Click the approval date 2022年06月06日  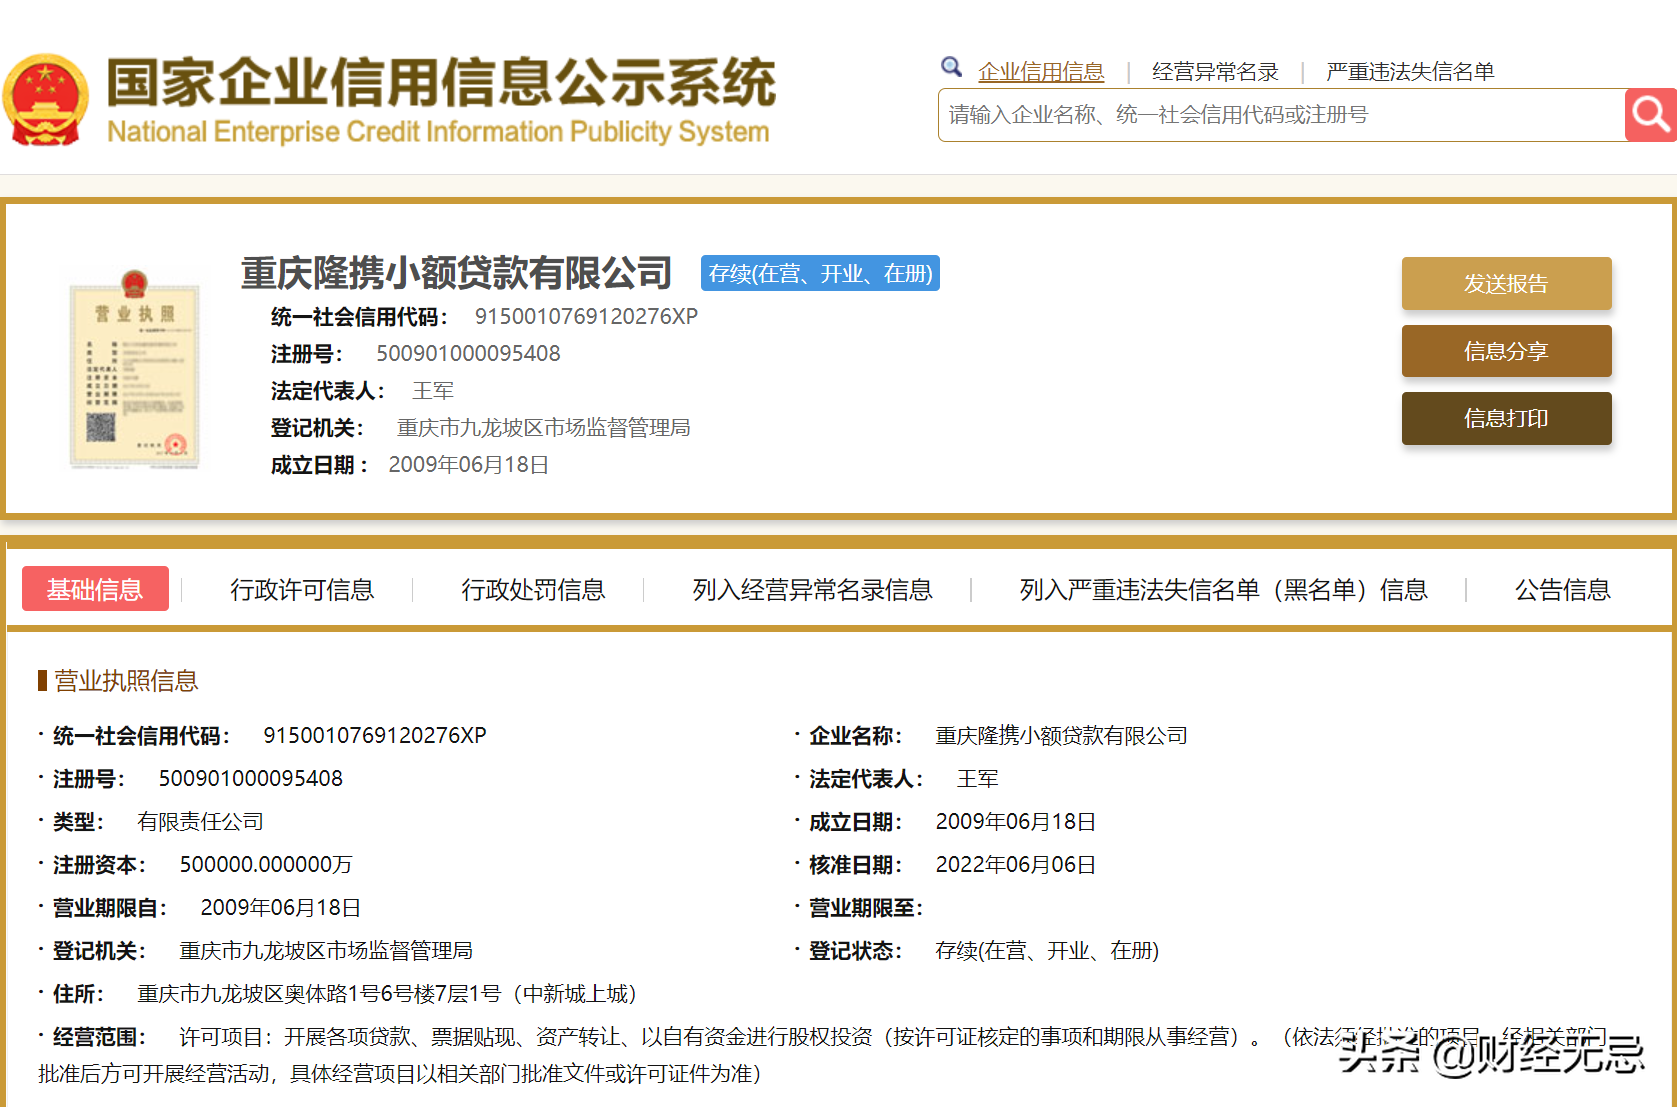(x=1015, y=864)
